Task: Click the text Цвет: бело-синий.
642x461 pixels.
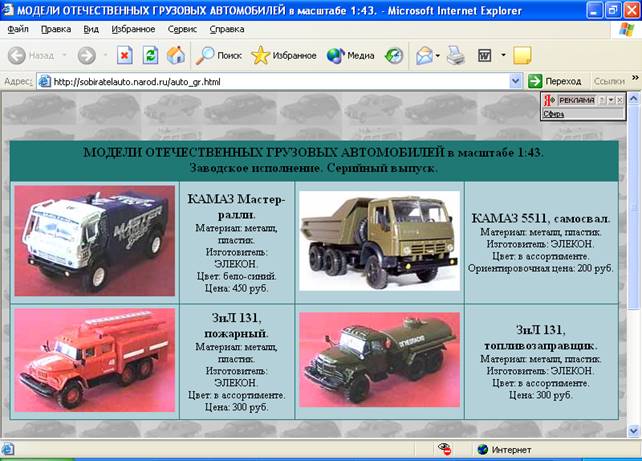Action: (x=236, y=276)
